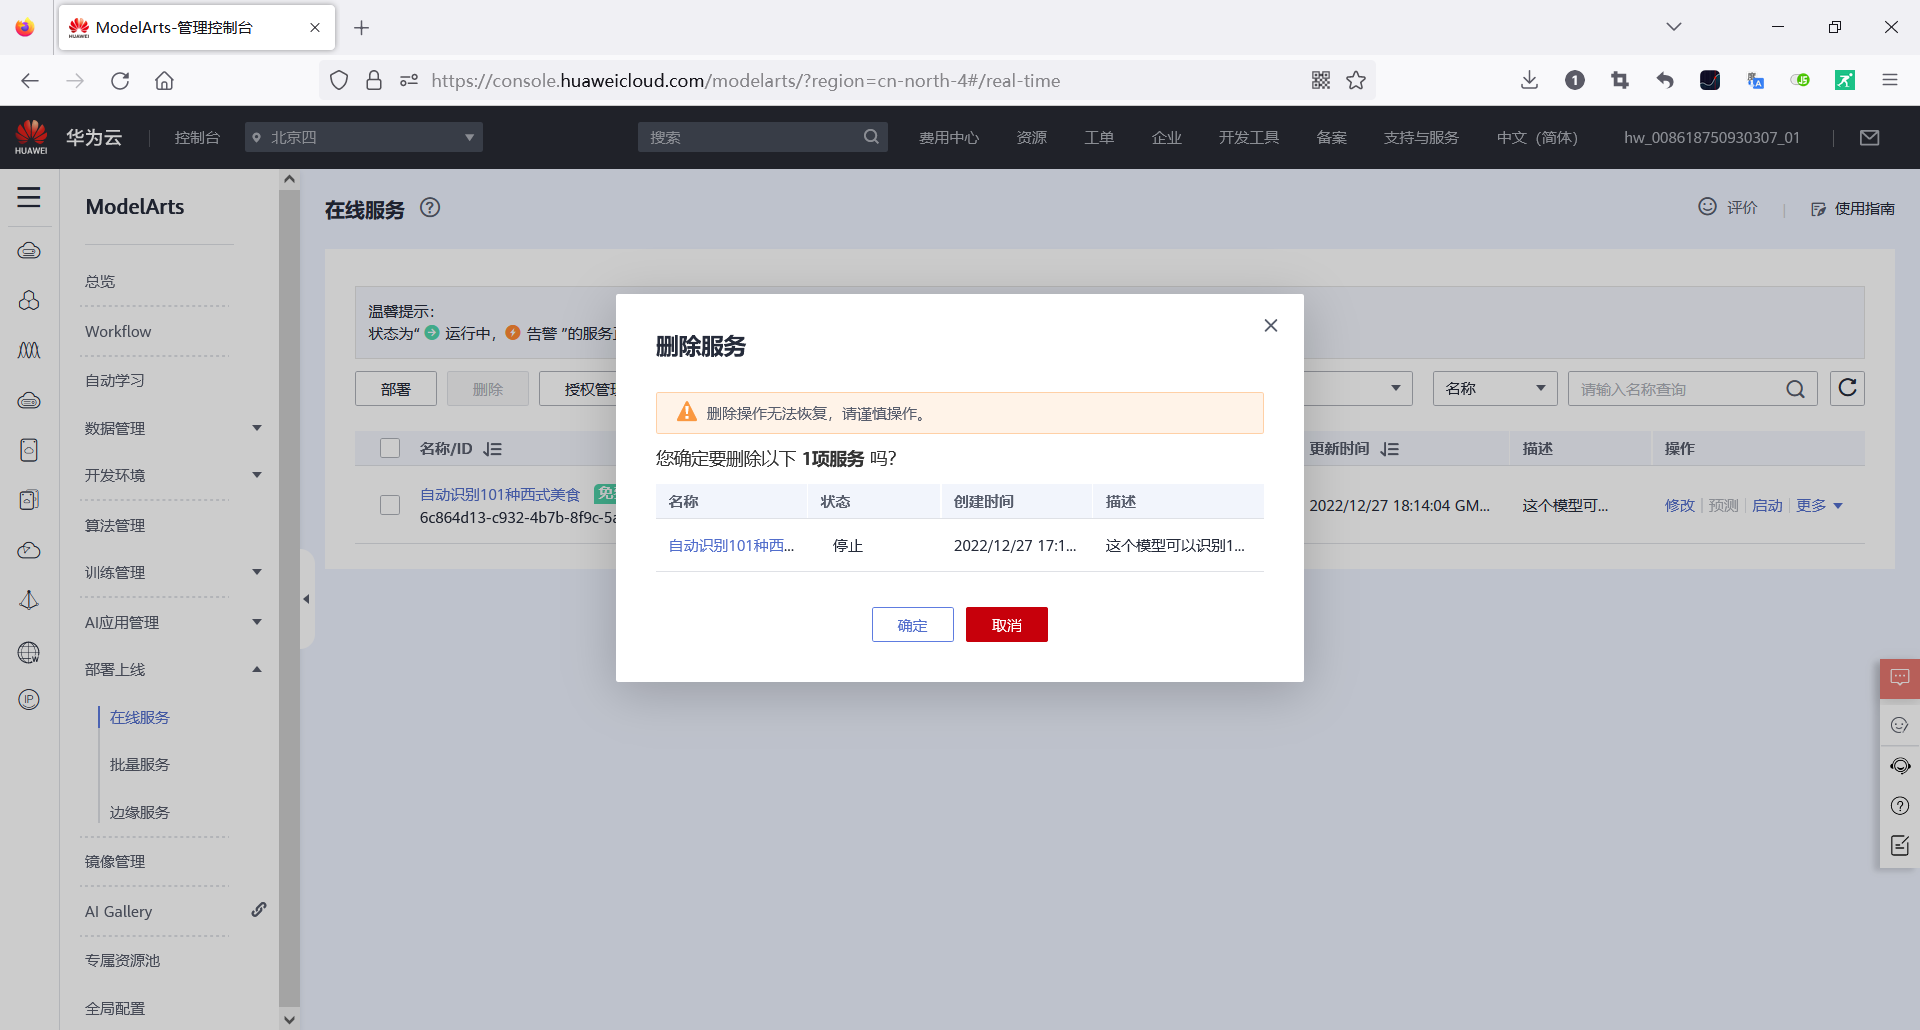This screenshot has height=1030, width=1920.
Task: Expand the 开发环境 section arrow
Action: tap(257, 475)
